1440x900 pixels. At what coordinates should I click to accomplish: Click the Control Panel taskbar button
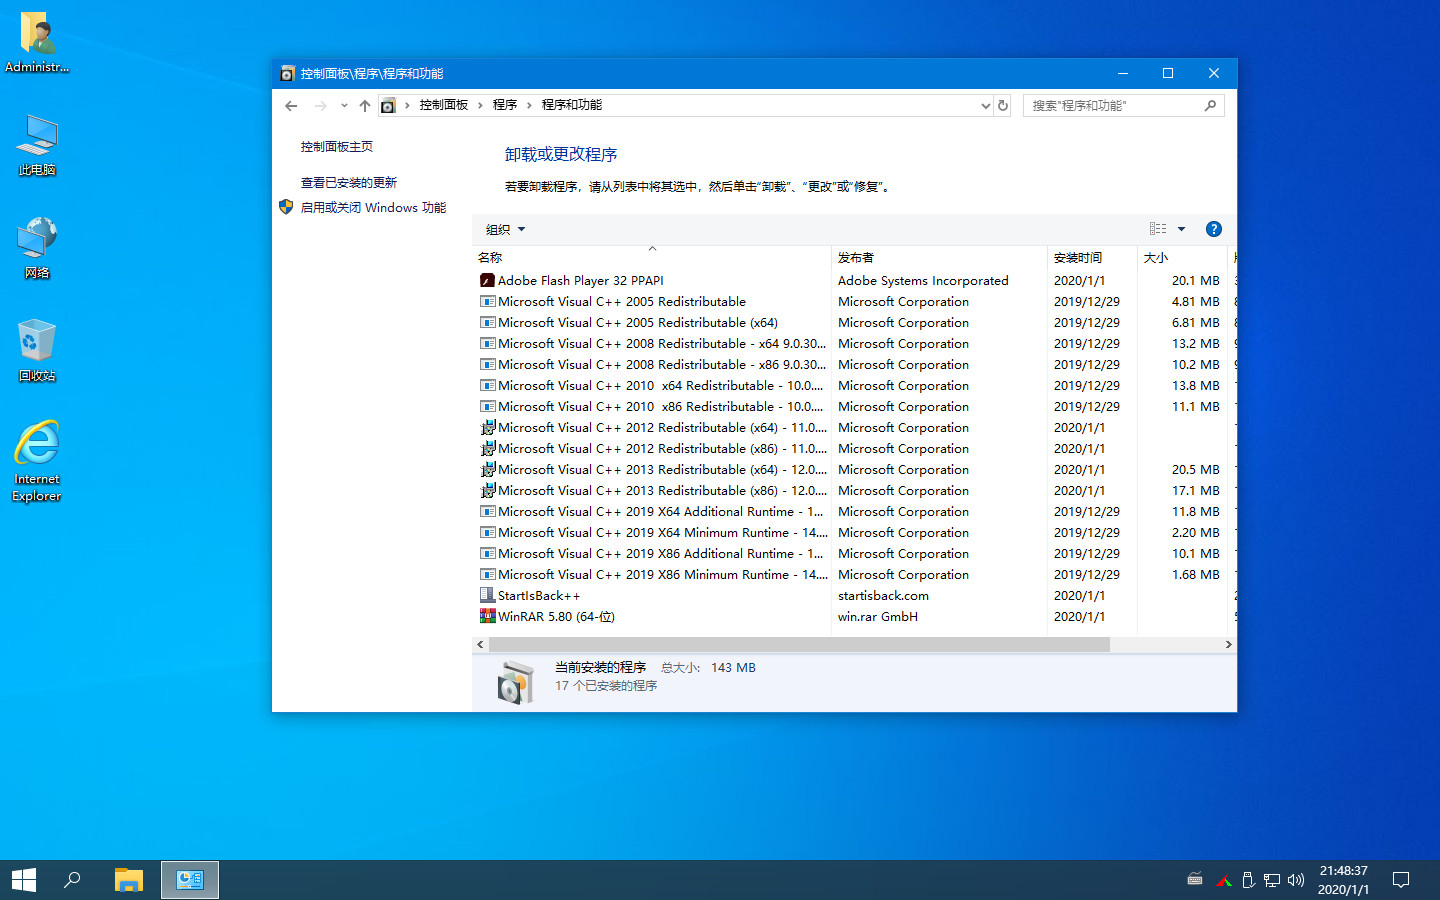[x=190, y=880]
